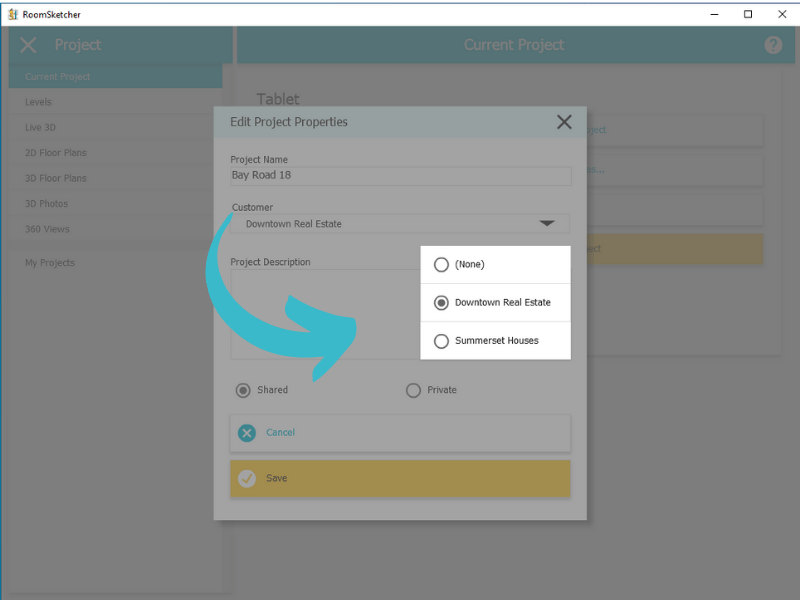
Task: Click the X icon beside Cancel
Action: coord(247,433)
